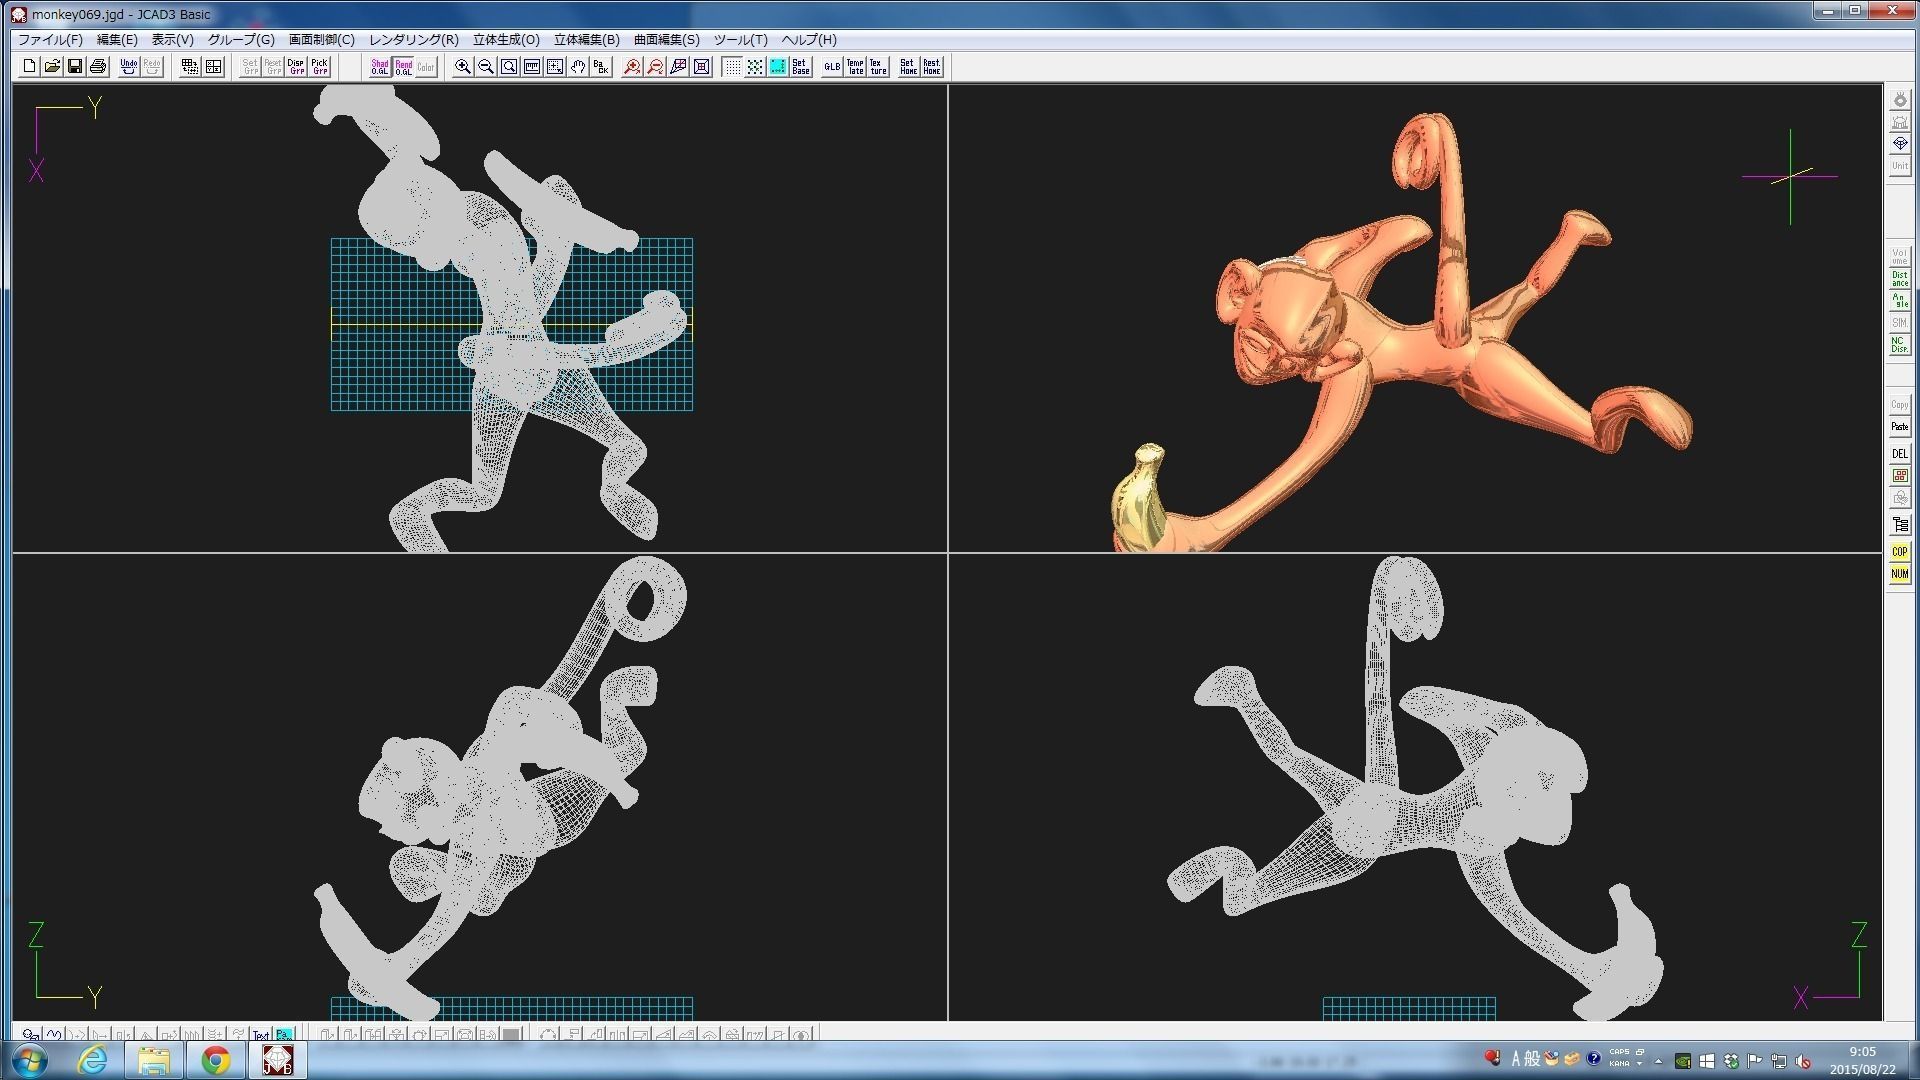
Task: Open the 立体編集(B) menu
Action: (x=587, y=40)
